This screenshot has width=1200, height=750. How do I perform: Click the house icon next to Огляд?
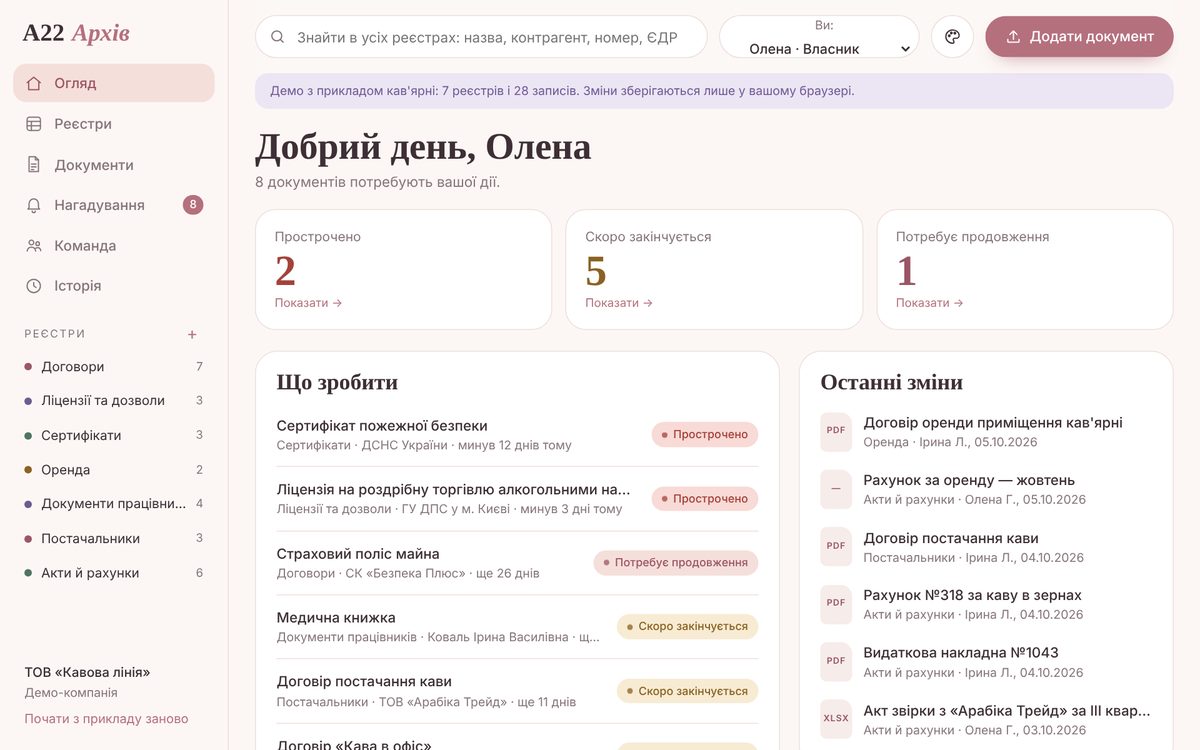34,83
